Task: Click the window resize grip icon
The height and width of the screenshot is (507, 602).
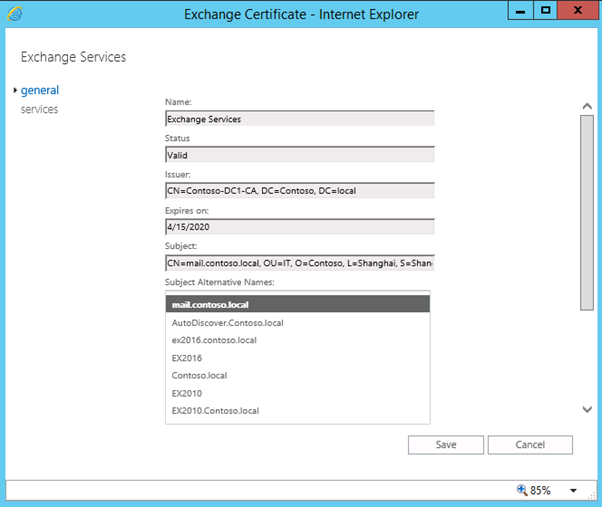Action: (x=592, y=496)
